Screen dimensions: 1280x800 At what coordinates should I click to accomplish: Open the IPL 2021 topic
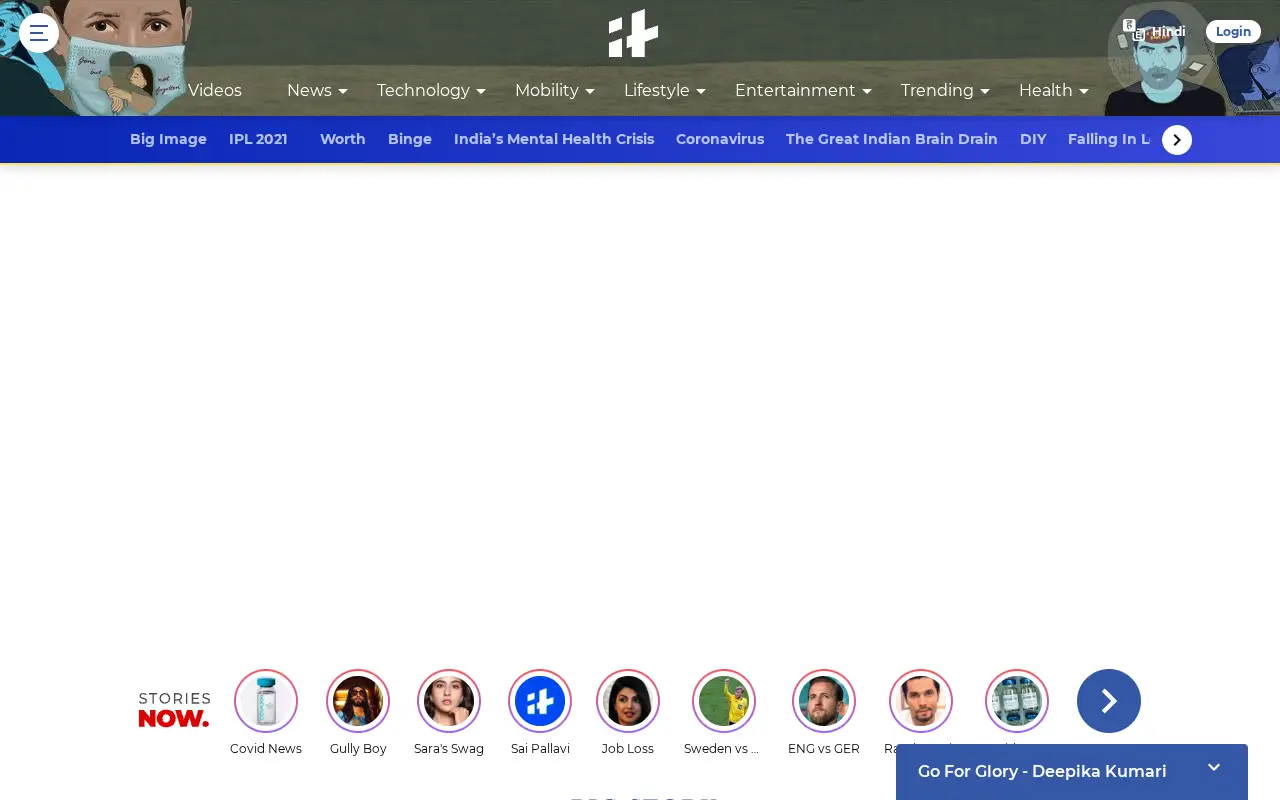258,139
